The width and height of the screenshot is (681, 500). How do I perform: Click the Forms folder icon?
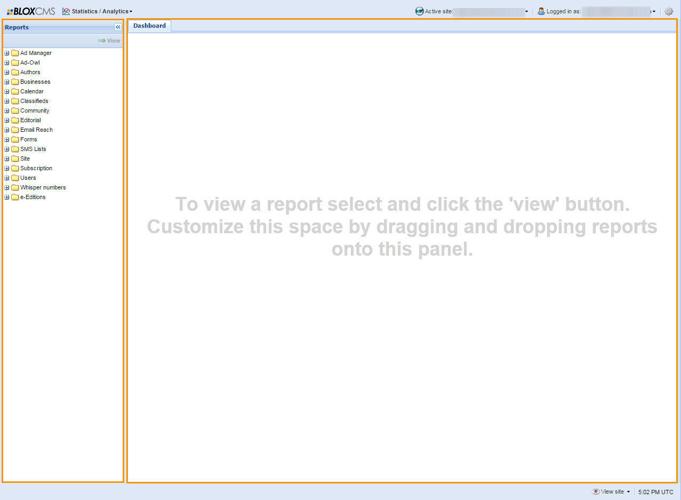(15, 139)
